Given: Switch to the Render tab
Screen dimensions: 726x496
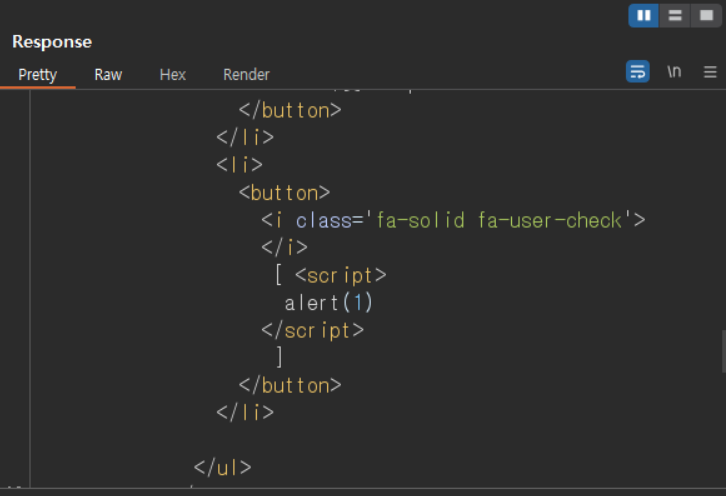Looking at the screenshot, I should click(x=246, y=75).
